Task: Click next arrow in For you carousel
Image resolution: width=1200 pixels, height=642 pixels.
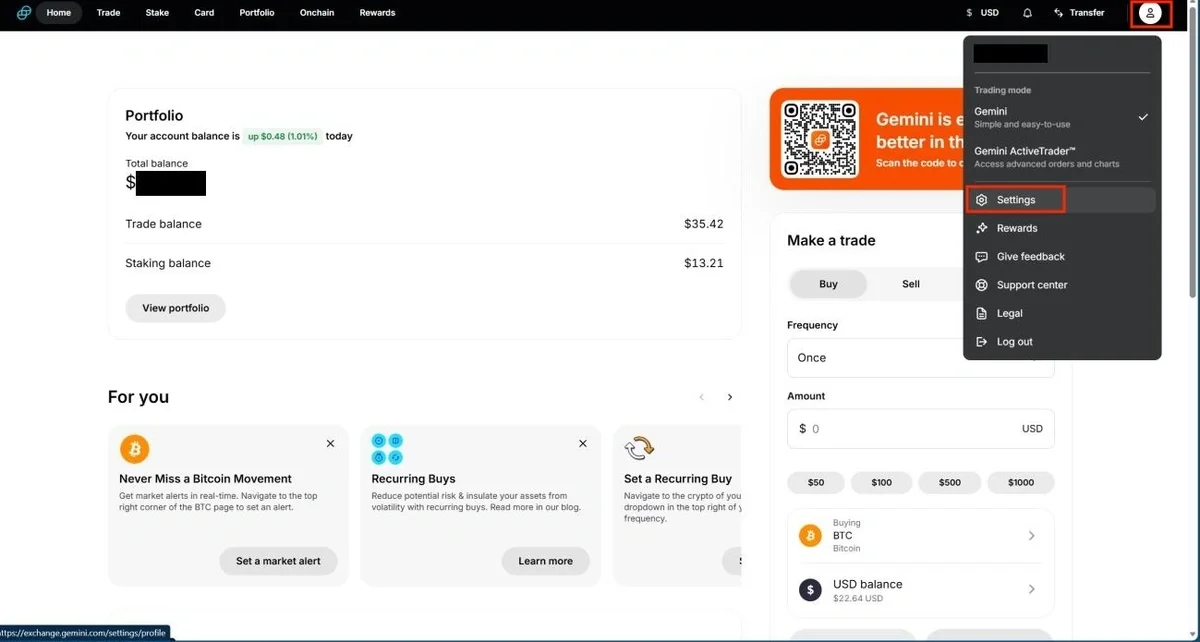Action: [730, 397]
